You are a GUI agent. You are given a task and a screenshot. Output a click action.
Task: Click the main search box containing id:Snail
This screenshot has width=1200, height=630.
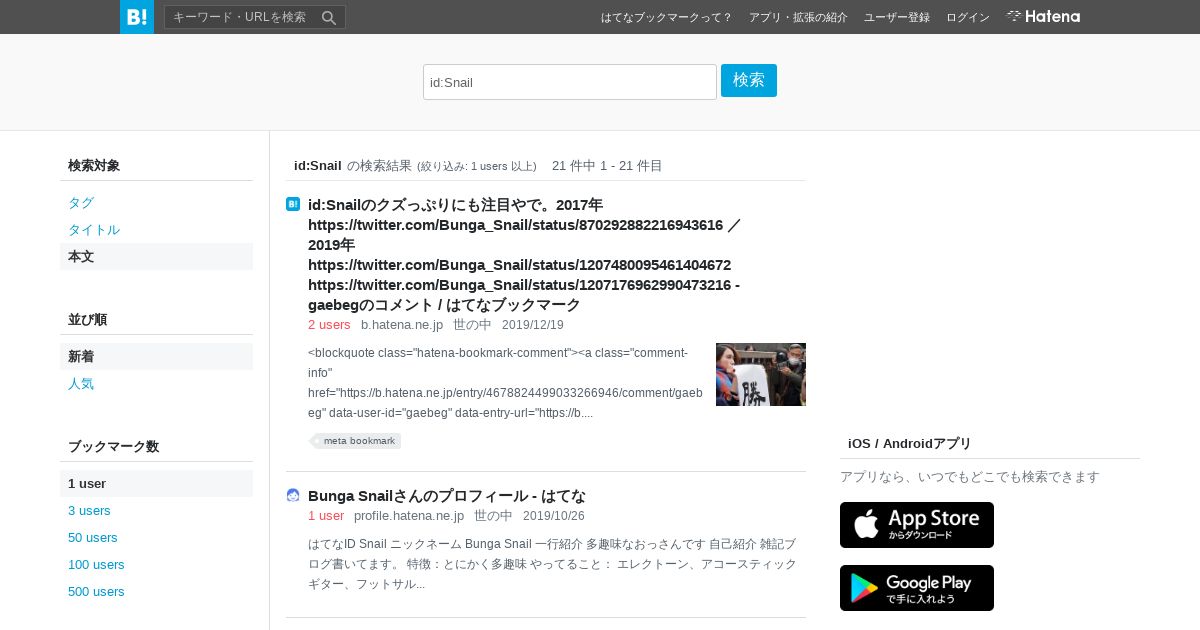[x=570, y=82]
